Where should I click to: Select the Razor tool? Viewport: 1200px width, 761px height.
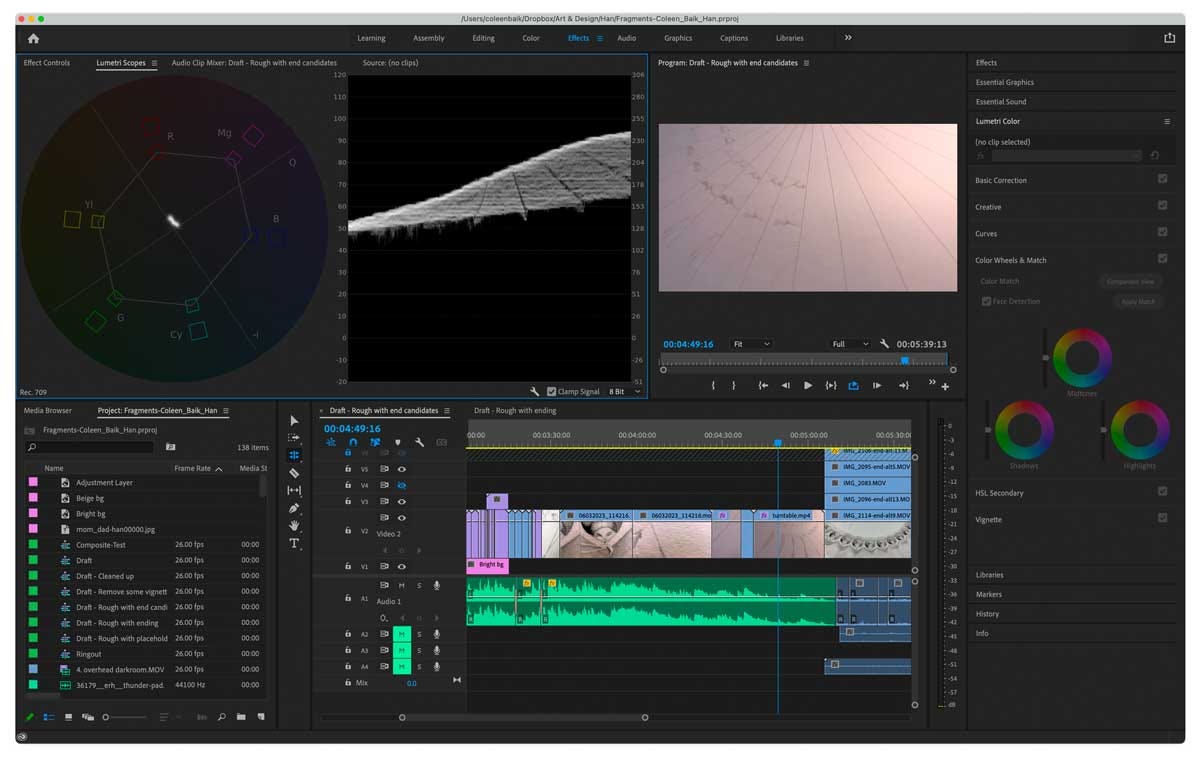click(x=294, y=473)
